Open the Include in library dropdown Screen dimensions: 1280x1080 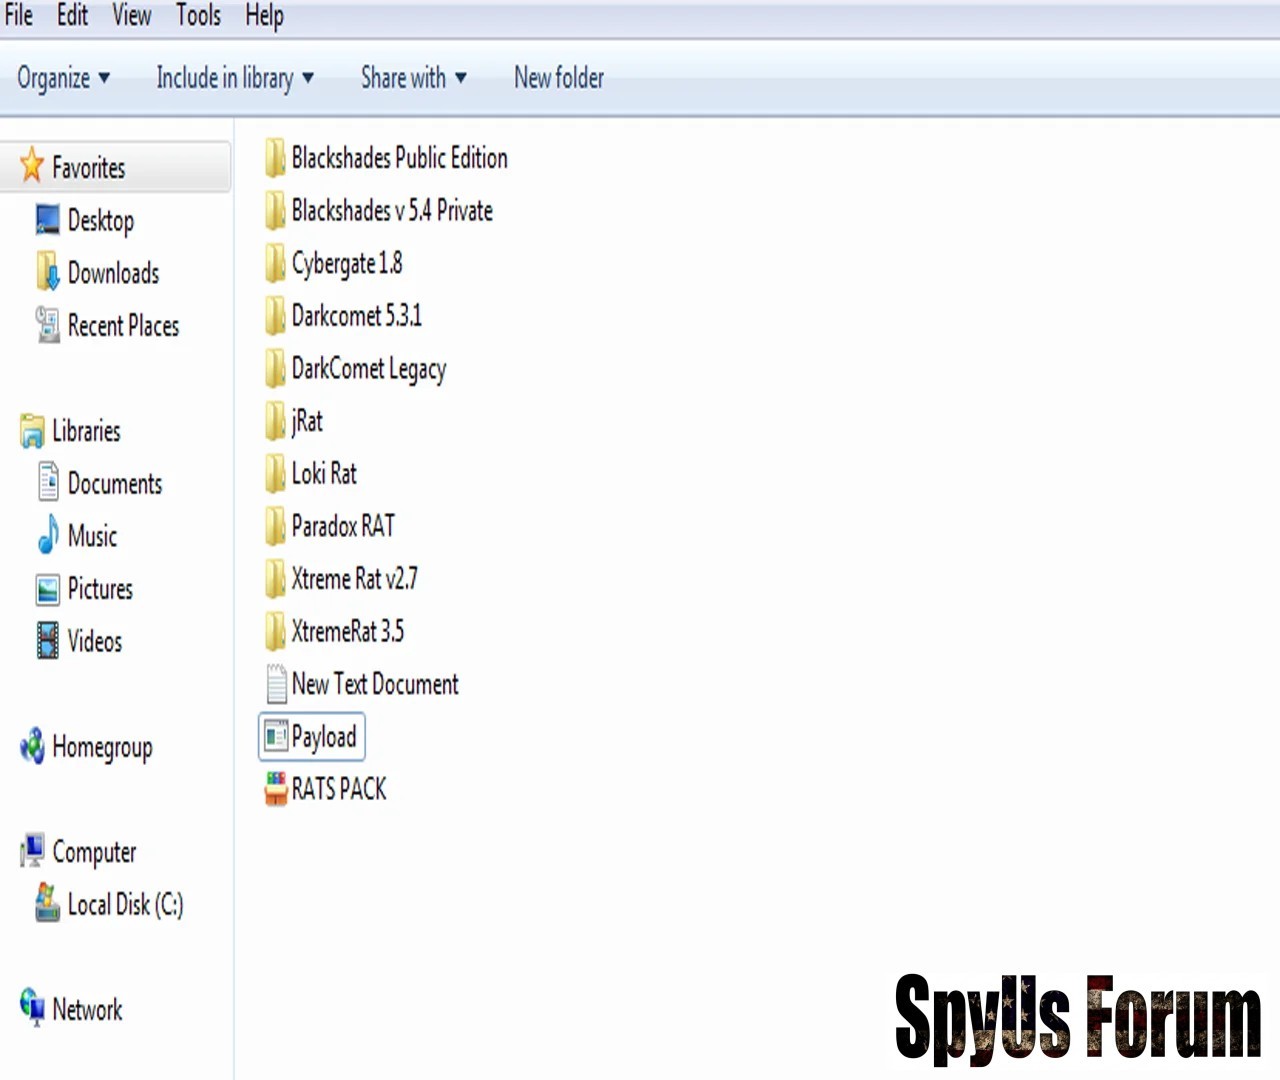coord(235,78)
